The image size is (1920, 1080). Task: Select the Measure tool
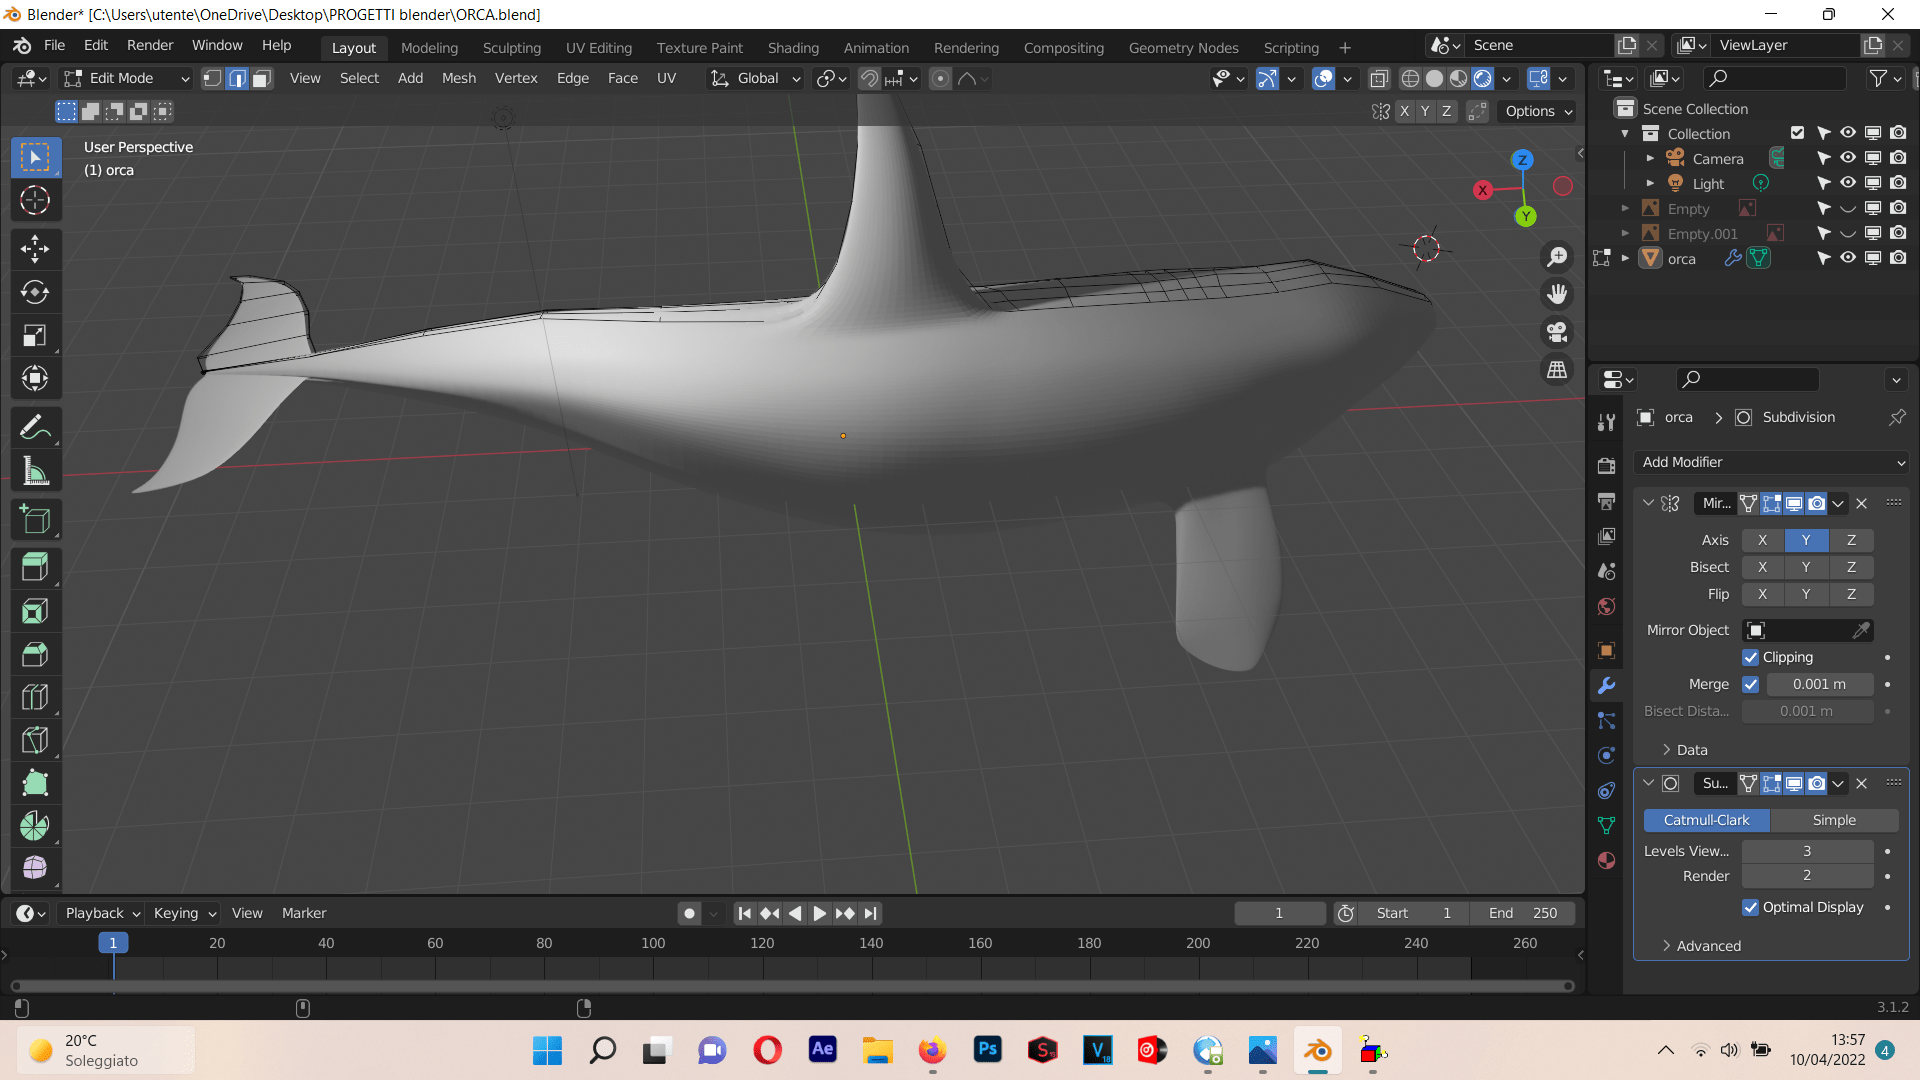click(x=35, y=471)
